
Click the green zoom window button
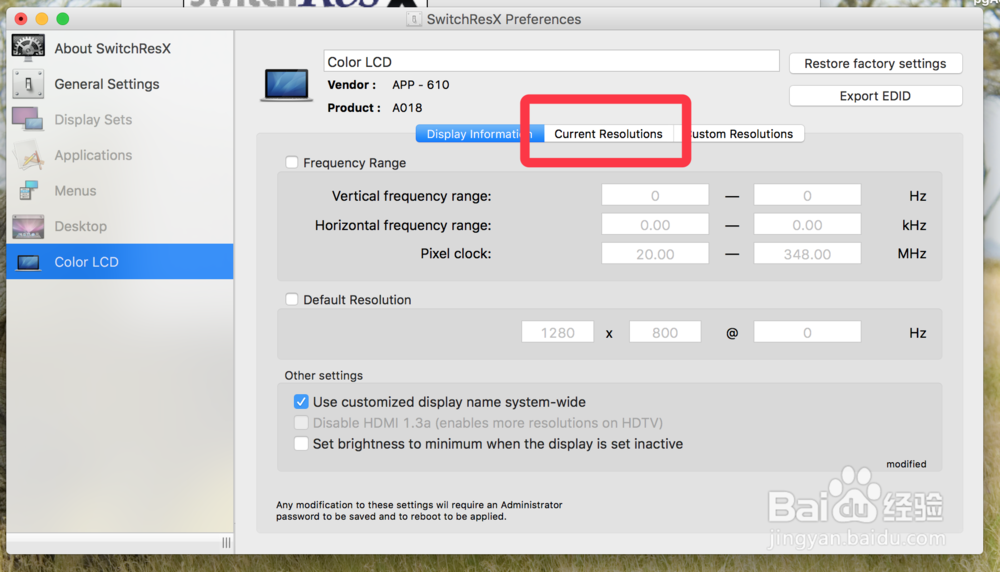(x=62, y=18)
